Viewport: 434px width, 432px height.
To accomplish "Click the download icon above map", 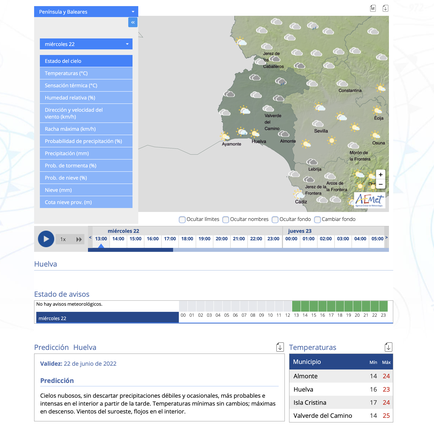I will click(x=385, y=8).
